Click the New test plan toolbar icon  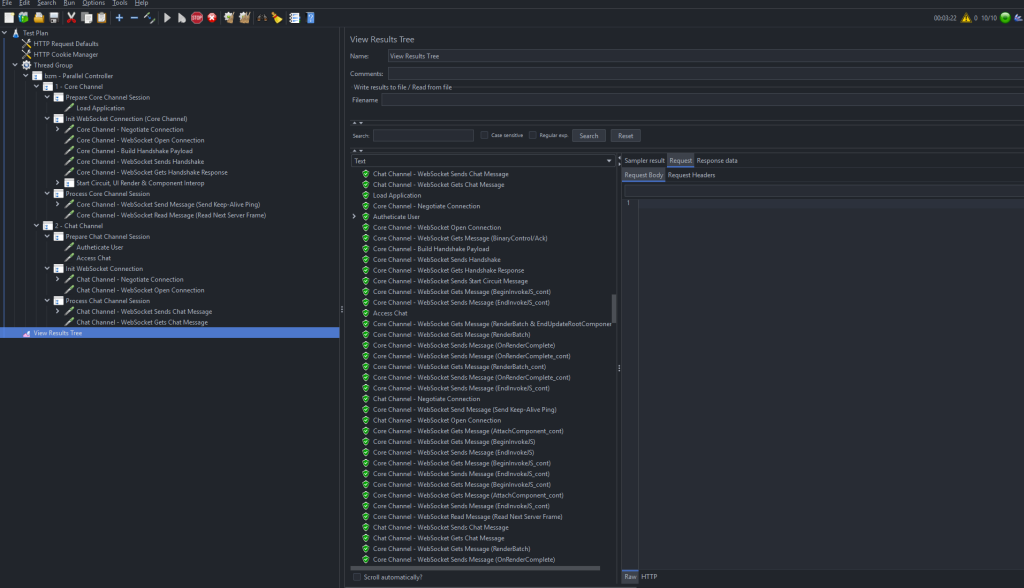click(x=9, y=18)
